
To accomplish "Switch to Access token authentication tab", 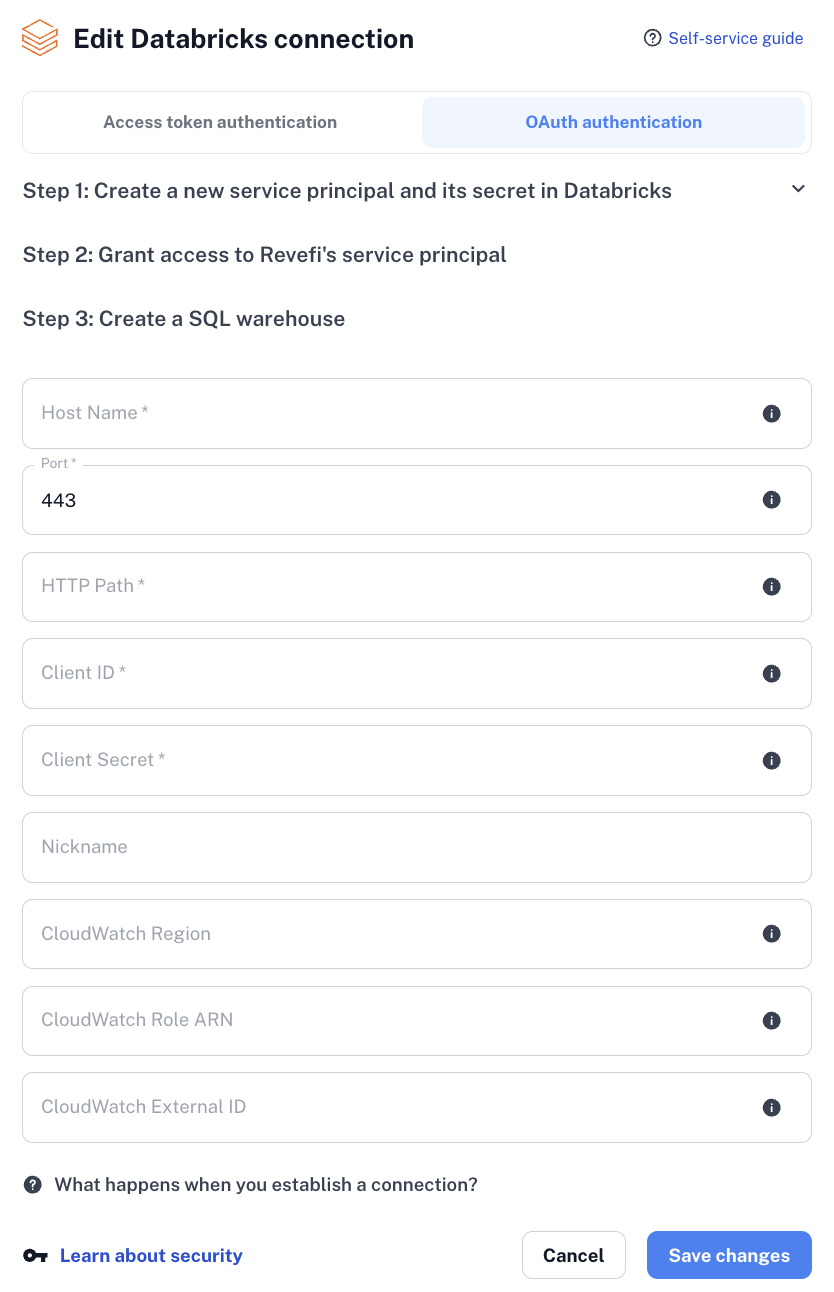I will coord(220,123).
